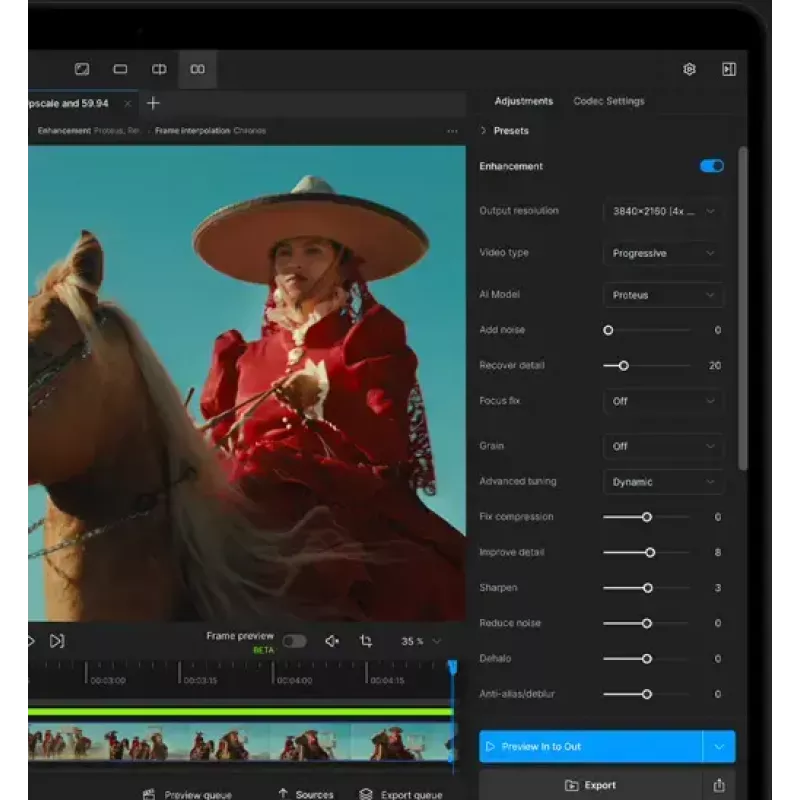The height and width of the screenshot is (800, 800).
Task: Click the Enhancement Proteus breadcrumb
Action: (88, 131)
